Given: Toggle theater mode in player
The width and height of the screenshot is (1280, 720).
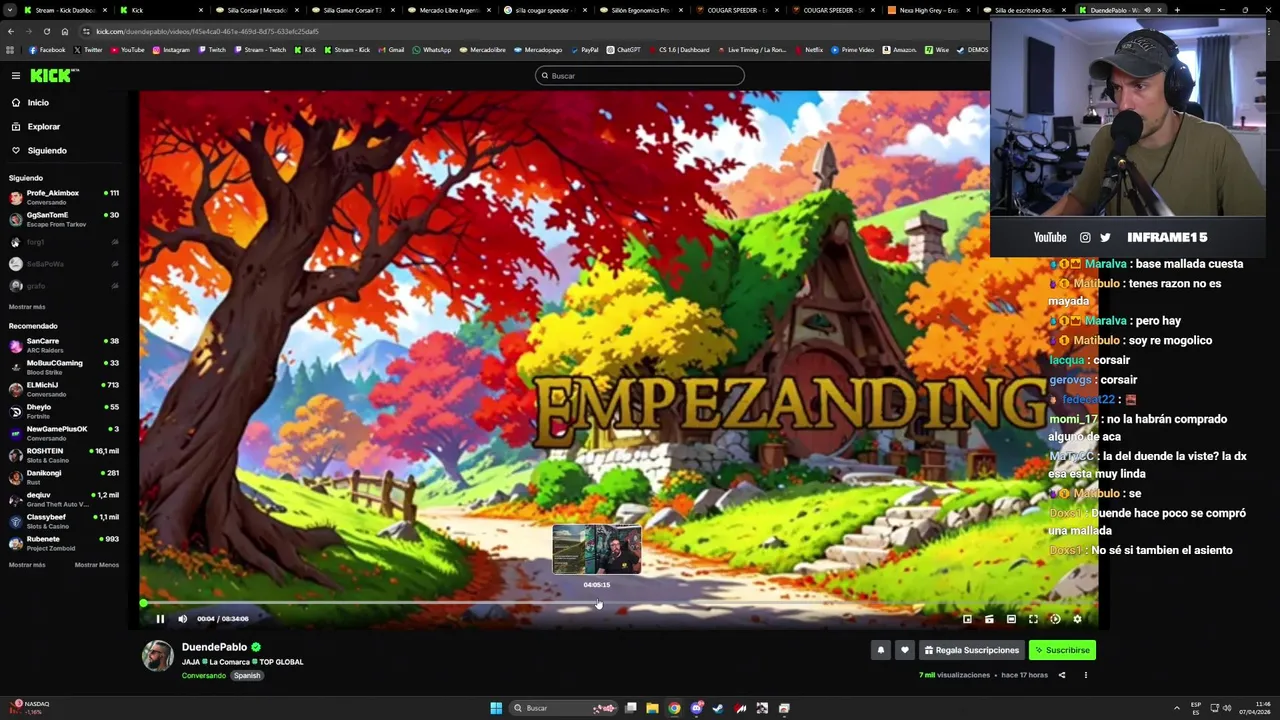Looking at the screenshot, I should [1011, 619].
